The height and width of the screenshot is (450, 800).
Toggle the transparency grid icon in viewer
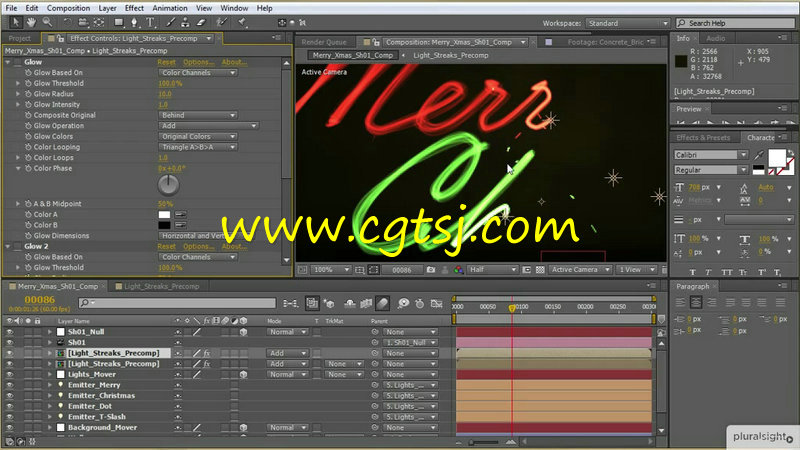click(540, 269)
